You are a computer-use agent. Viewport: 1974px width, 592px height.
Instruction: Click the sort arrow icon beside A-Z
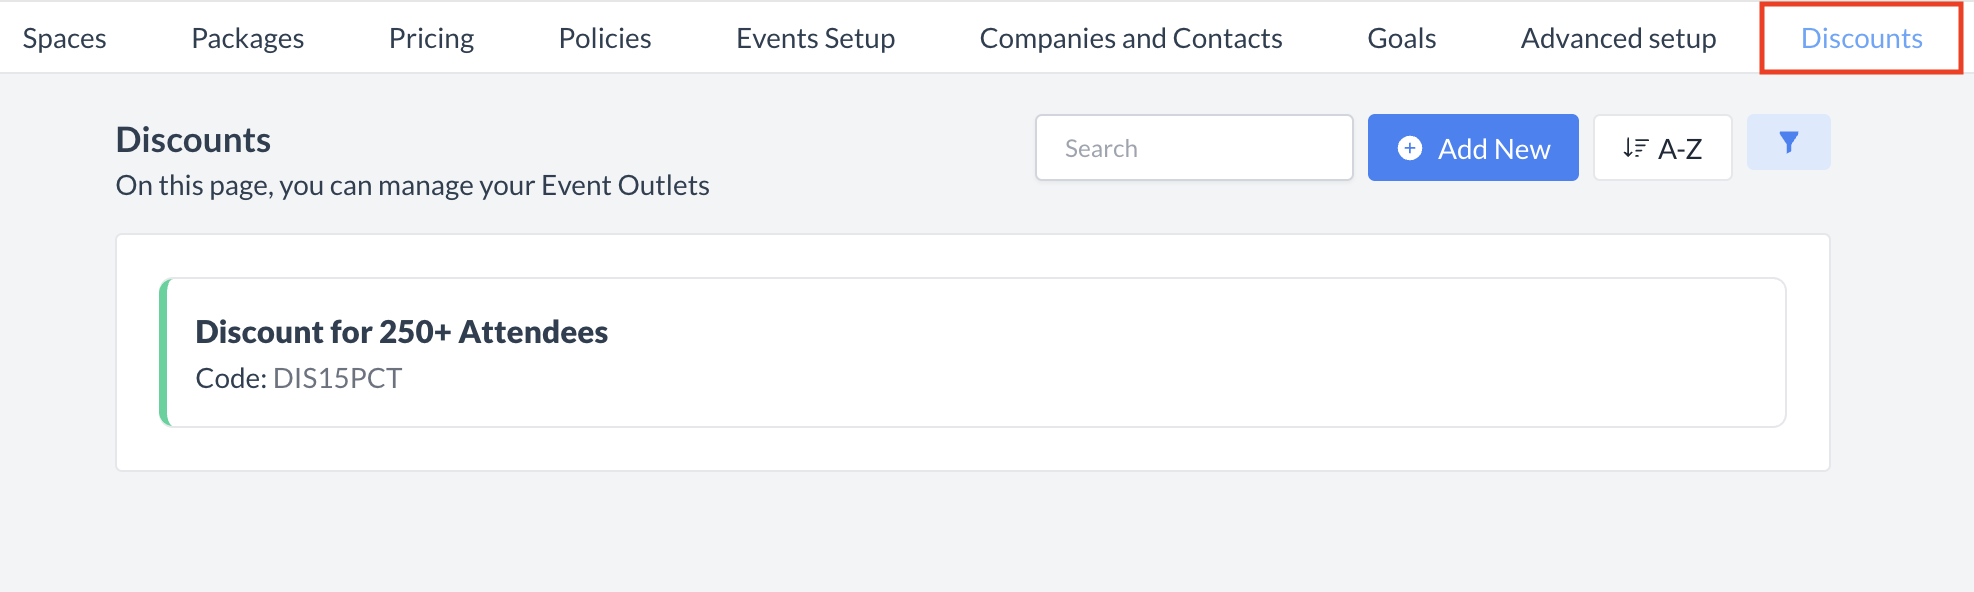tap(1635, 148)
